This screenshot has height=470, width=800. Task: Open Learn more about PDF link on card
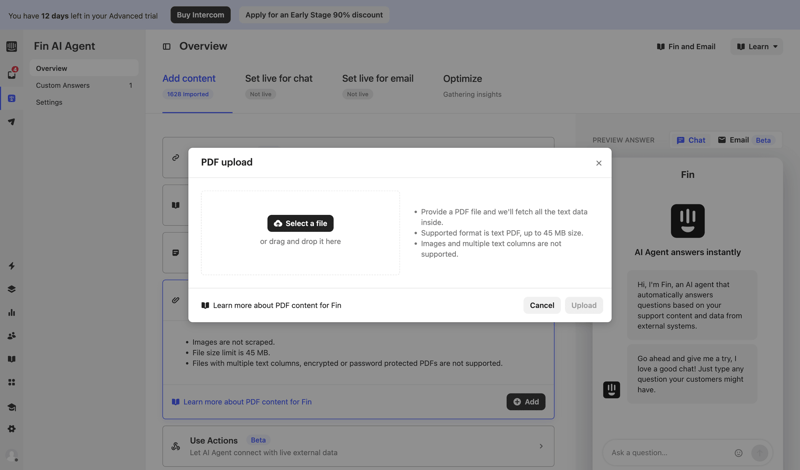(x=241, y=402)
